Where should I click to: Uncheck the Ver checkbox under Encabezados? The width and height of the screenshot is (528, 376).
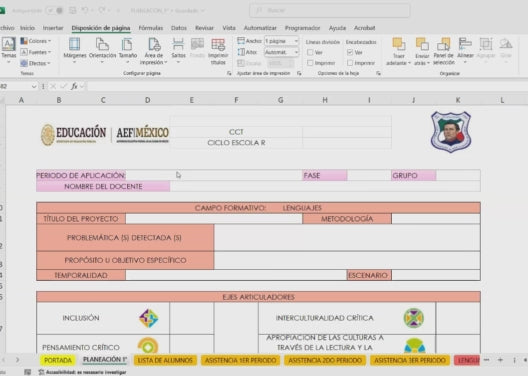[x=350, y=53]
